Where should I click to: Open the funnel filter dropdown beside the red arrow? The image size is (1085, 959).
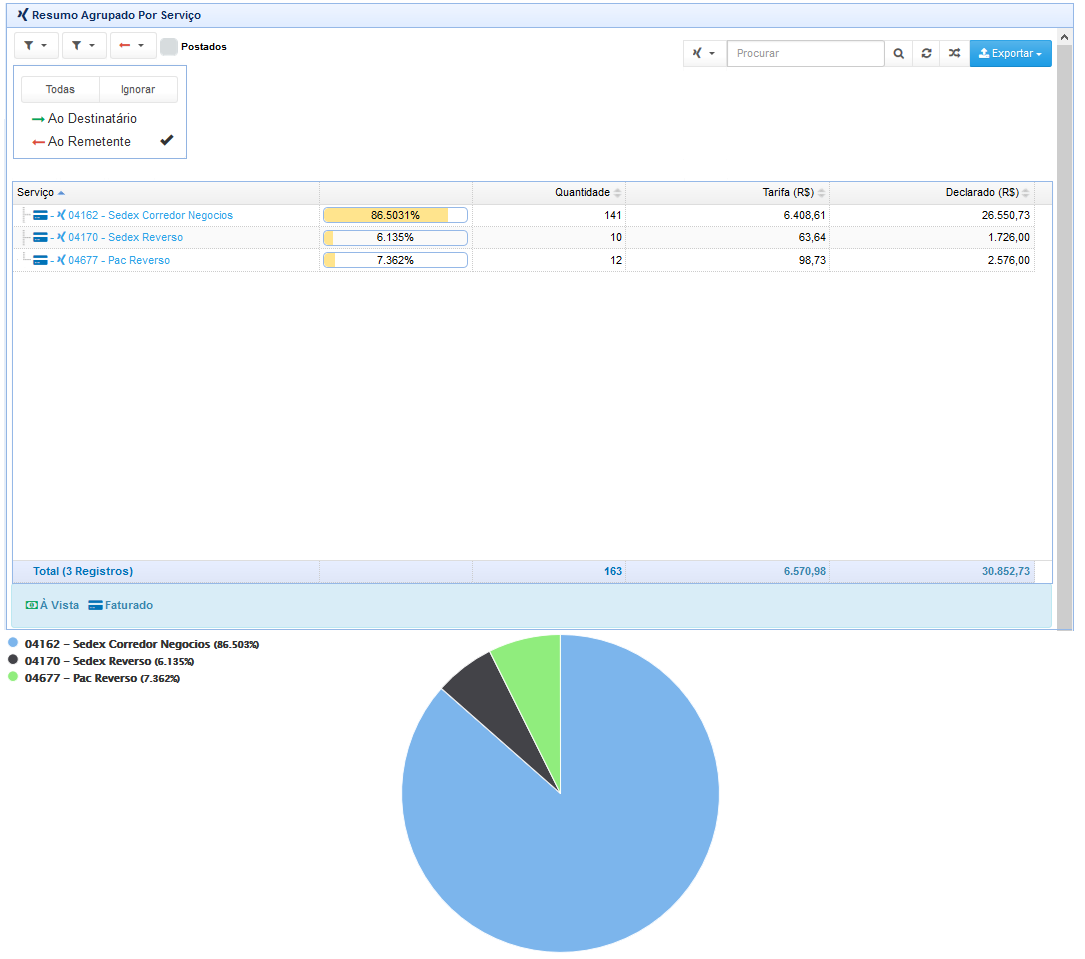point(84,46)
